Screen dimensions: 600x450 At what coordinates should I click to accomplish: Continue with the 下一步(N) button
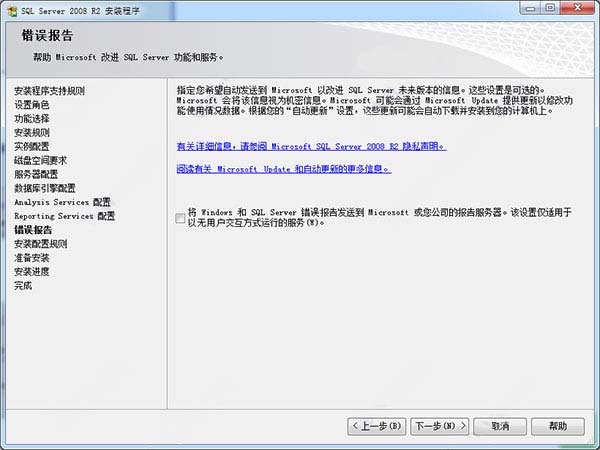pos(440,426)
